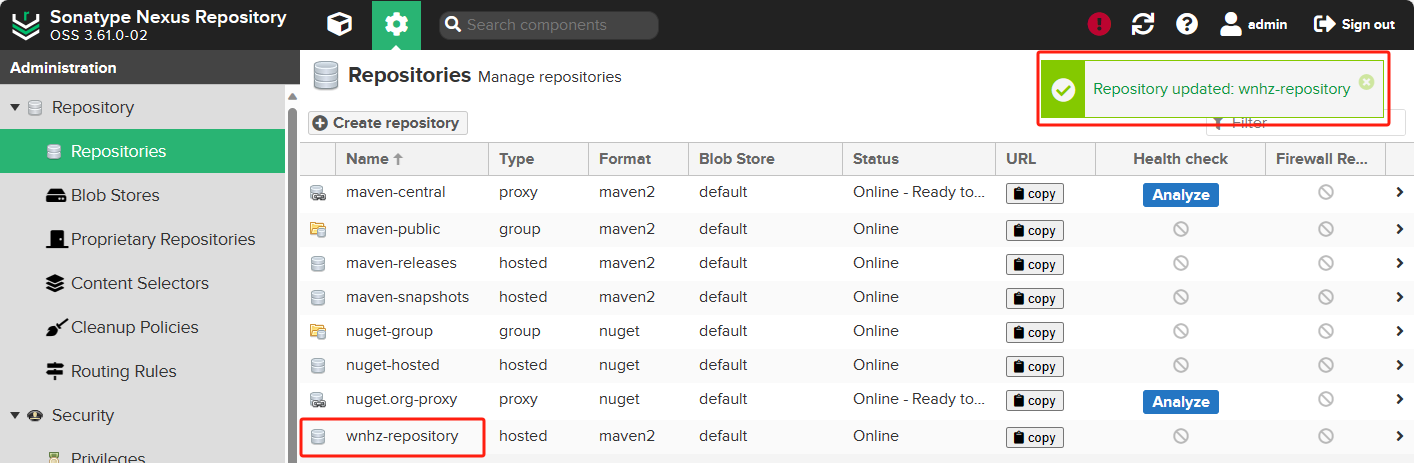Click the Routing Rules signpost icon
1414x463 pixels.
pyautogui.click(x=55, y=371)
